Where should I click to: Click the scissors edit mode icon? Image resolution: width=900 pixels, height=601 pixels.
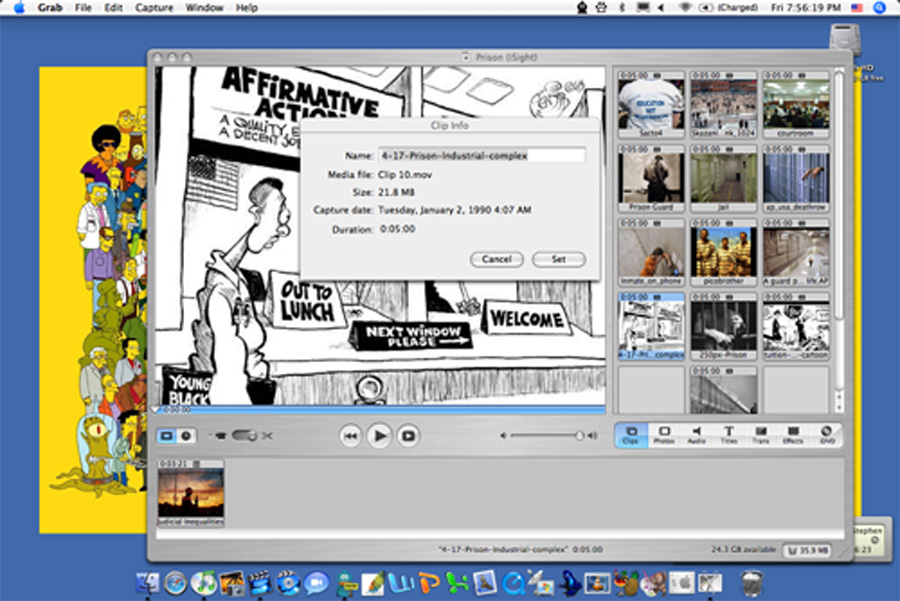pos(267,436)
